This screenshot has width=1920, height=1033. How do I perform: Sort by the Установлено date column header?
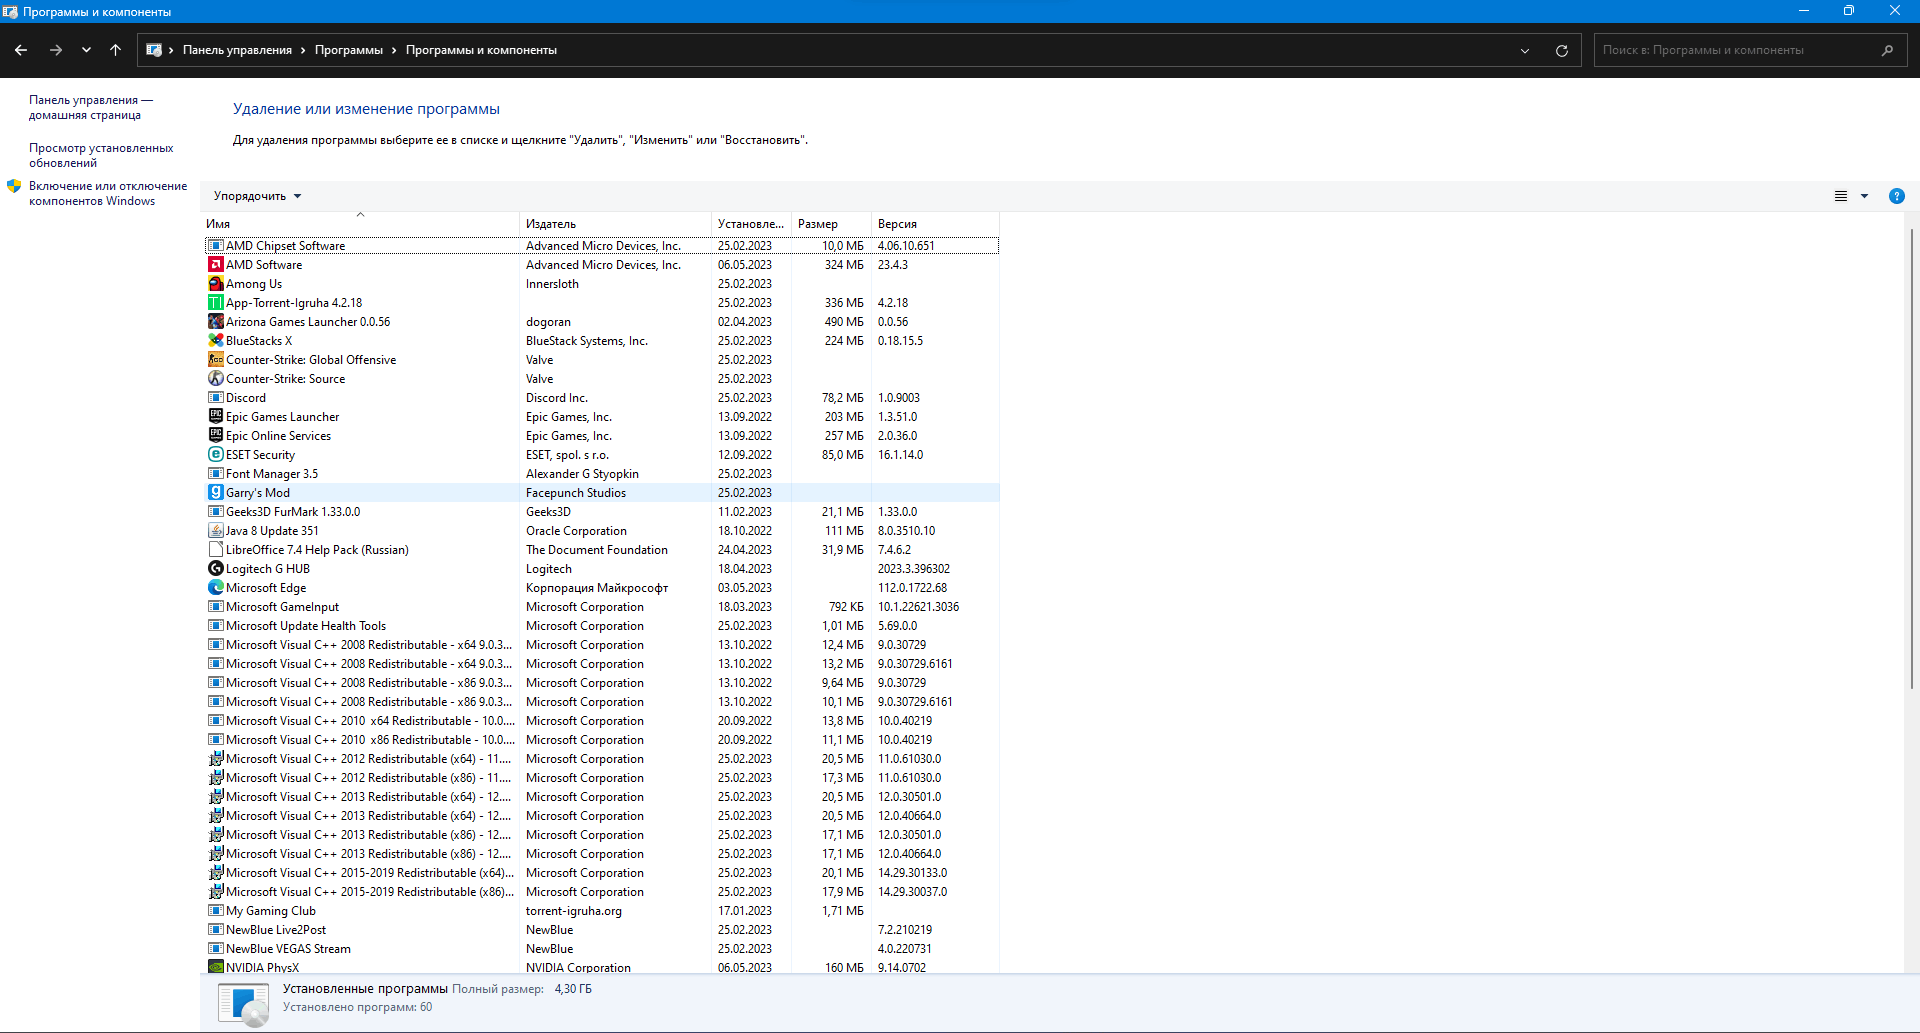click(x=751, y=224)
